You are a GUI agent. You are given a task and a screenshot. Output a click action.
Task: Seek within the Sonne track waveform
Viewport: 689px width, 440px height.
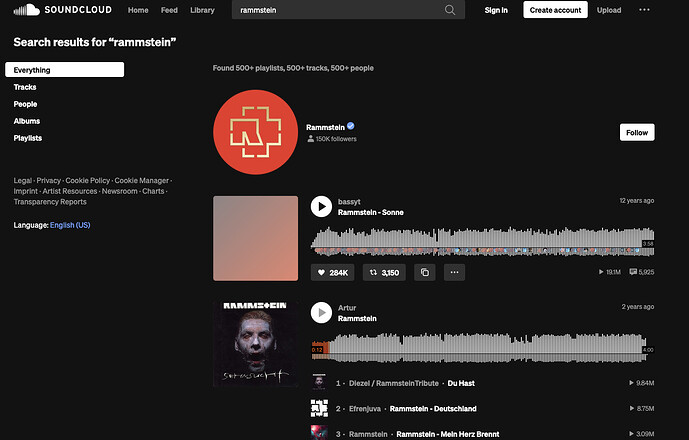[x=482, y=241]
